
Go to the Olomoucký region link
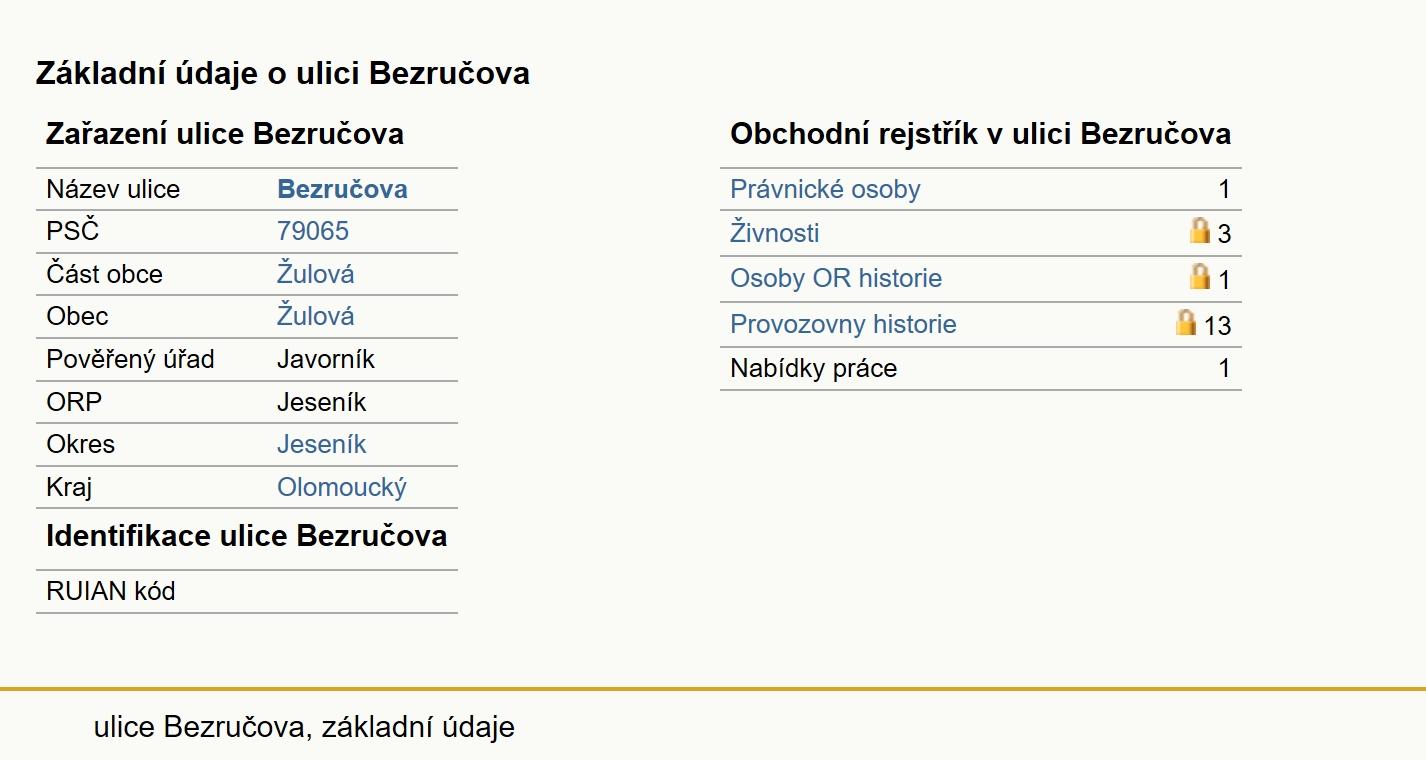(x=342, y=487)
